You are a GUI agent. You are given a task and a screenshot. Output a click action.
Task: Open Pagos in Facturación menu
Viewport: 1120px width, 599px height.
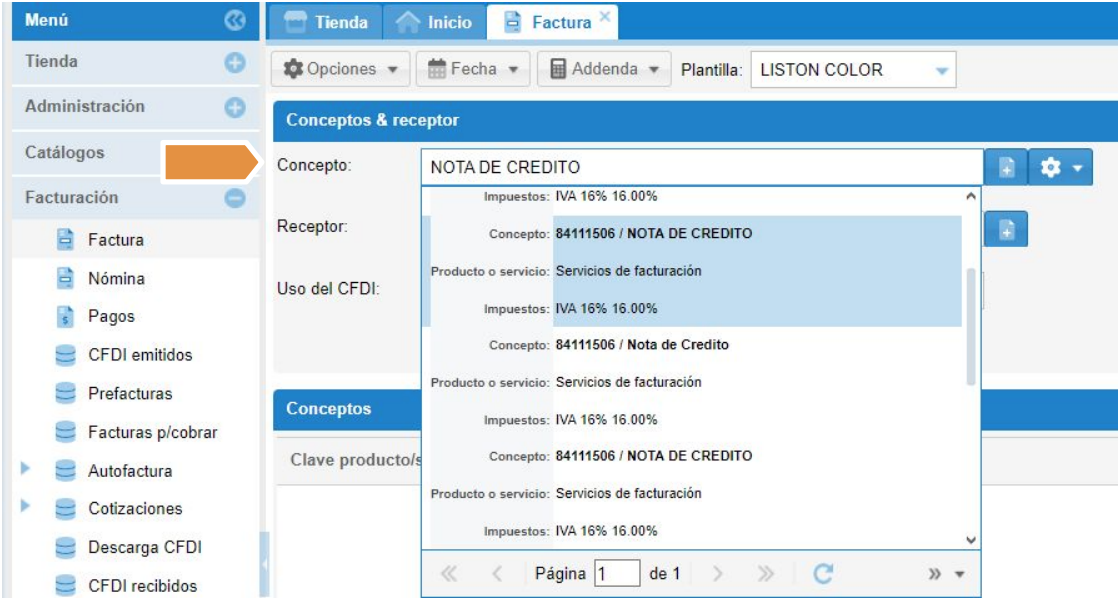(110, 317)
